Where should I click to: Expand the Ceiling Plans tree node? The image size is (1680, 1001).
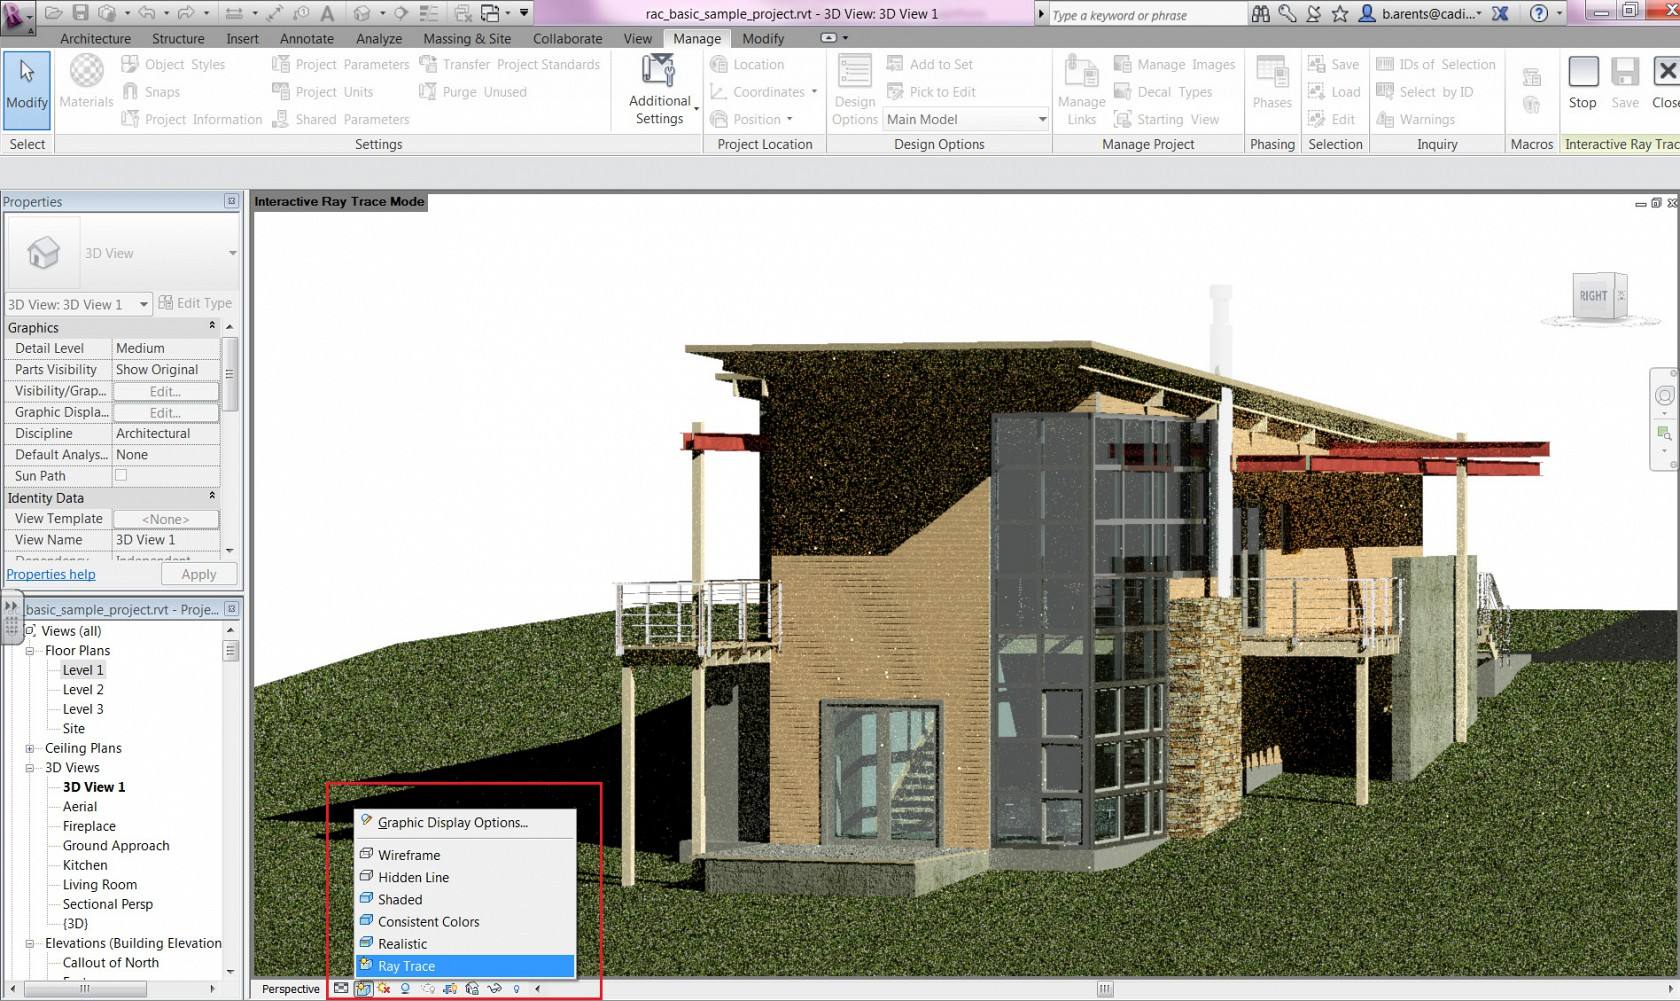[x=30, y=748]
